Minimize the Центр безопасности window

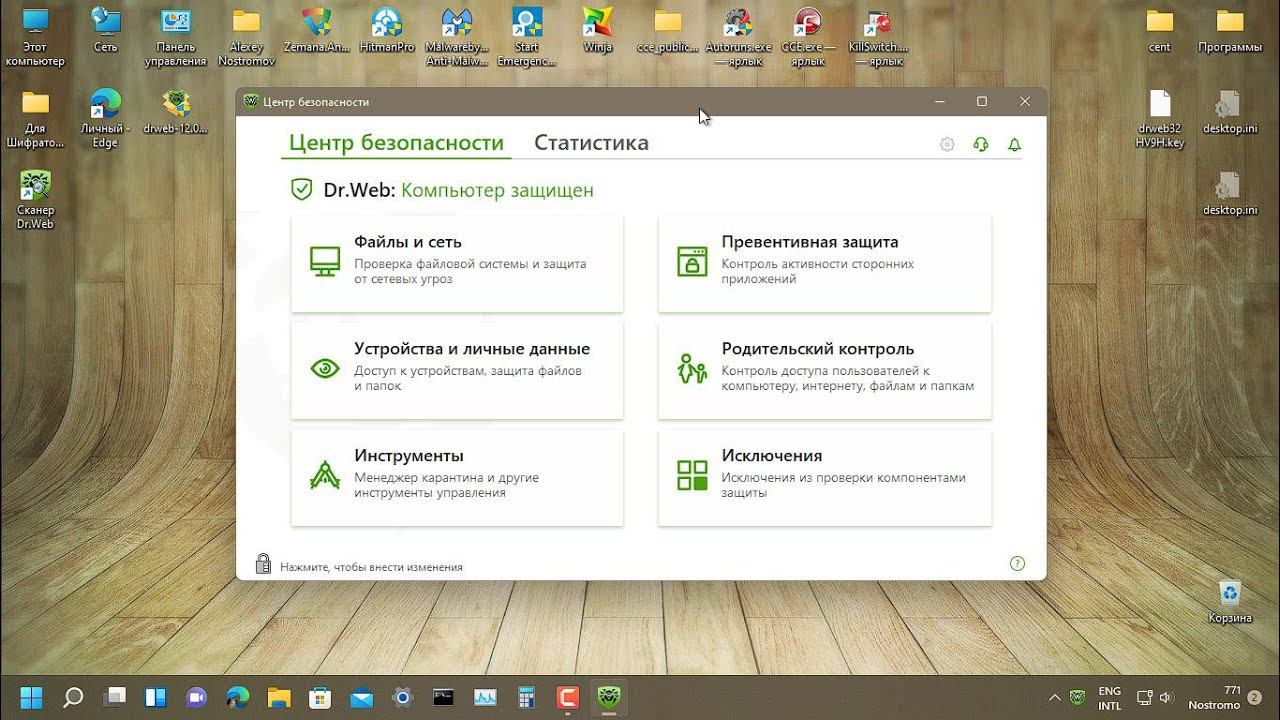pyautogui.click(x=940, y=102)
